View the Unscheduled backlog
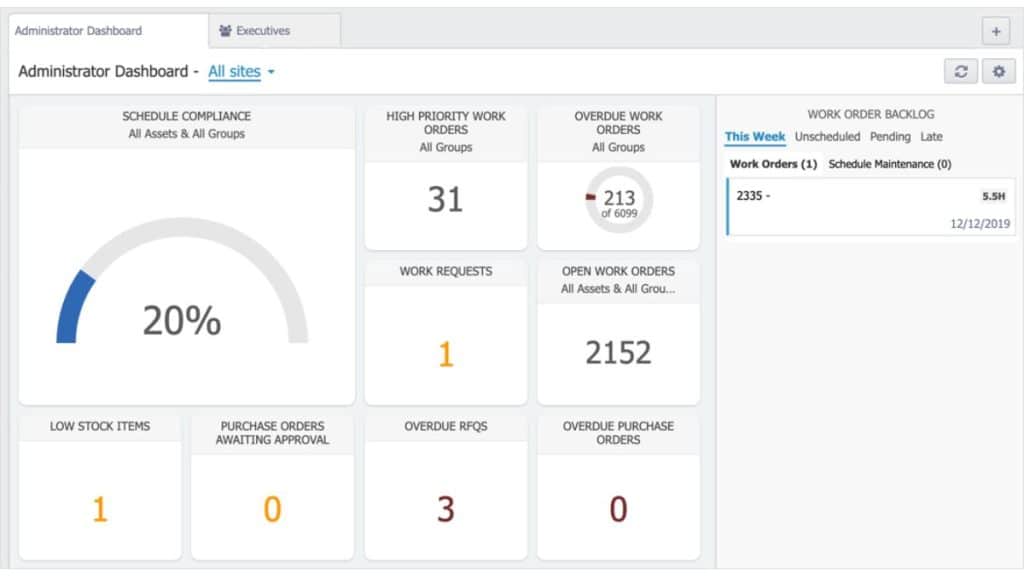 pyautogui.click(x=827, y=137)
